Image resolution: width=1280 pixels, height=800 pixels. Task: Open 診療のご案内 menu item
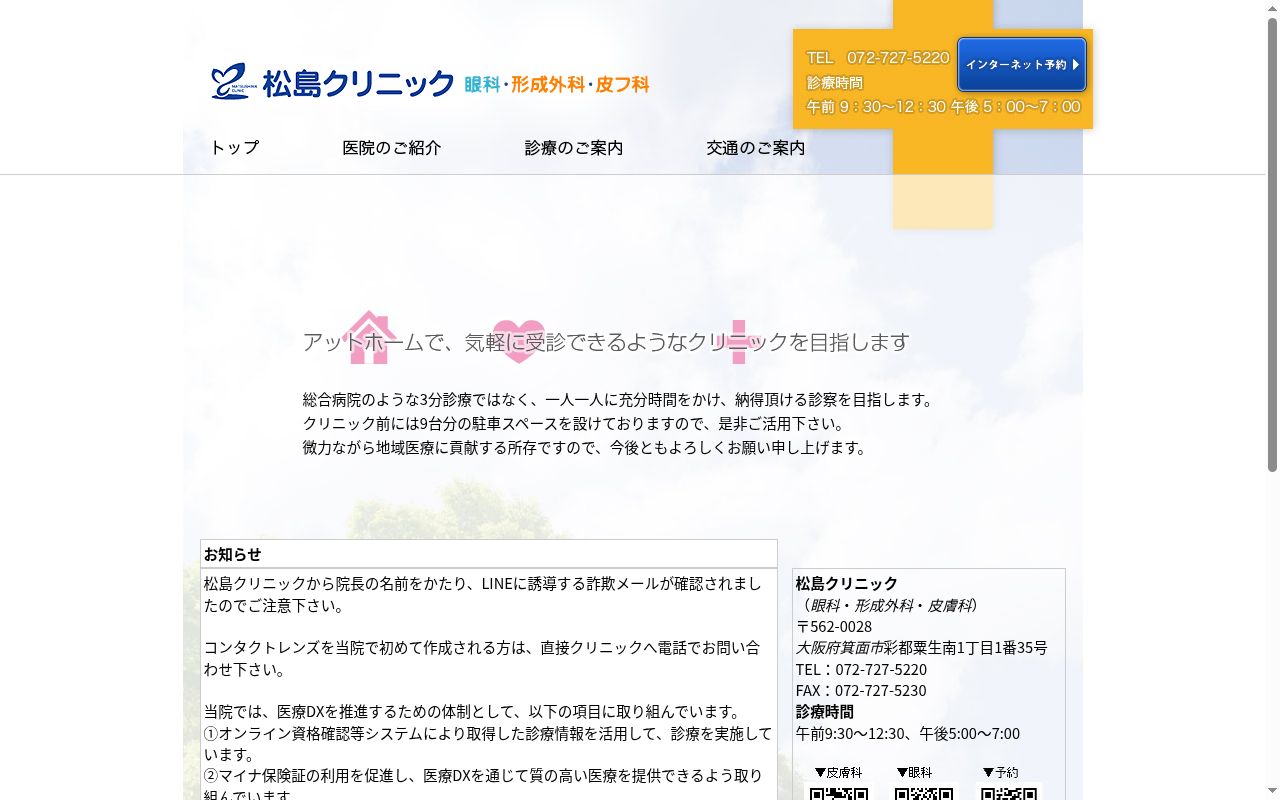(x=573, y=148)
